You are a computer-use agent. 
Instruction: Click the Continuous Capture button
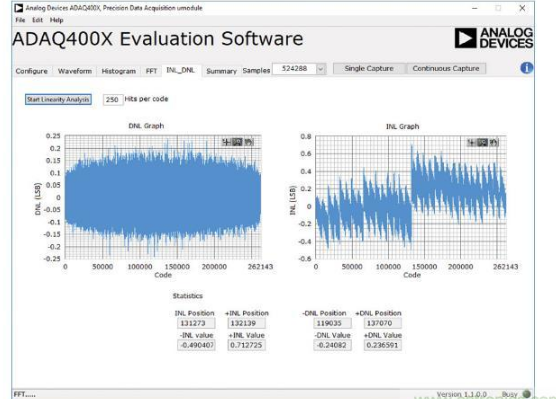[446, 68]
